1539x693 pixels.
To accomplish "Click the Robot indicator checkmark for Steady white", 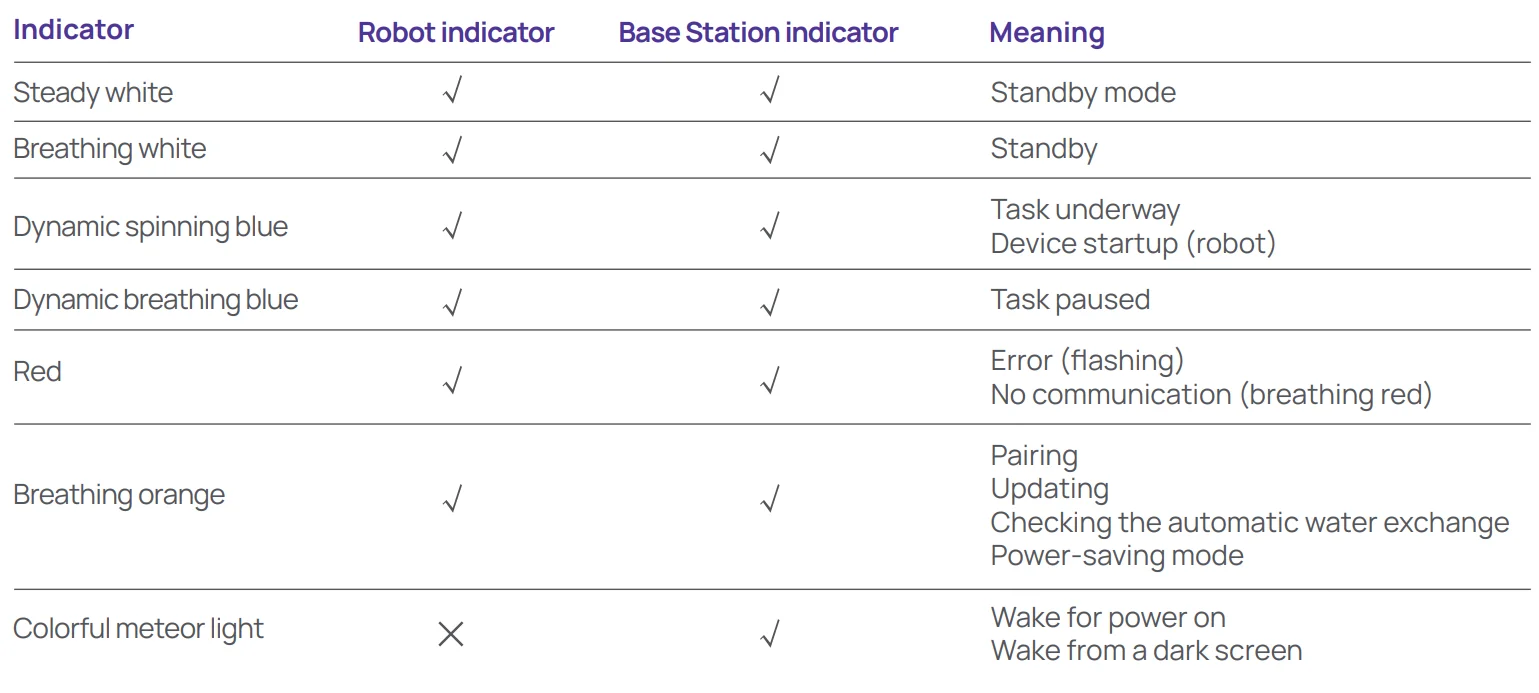I will point(452,93).
